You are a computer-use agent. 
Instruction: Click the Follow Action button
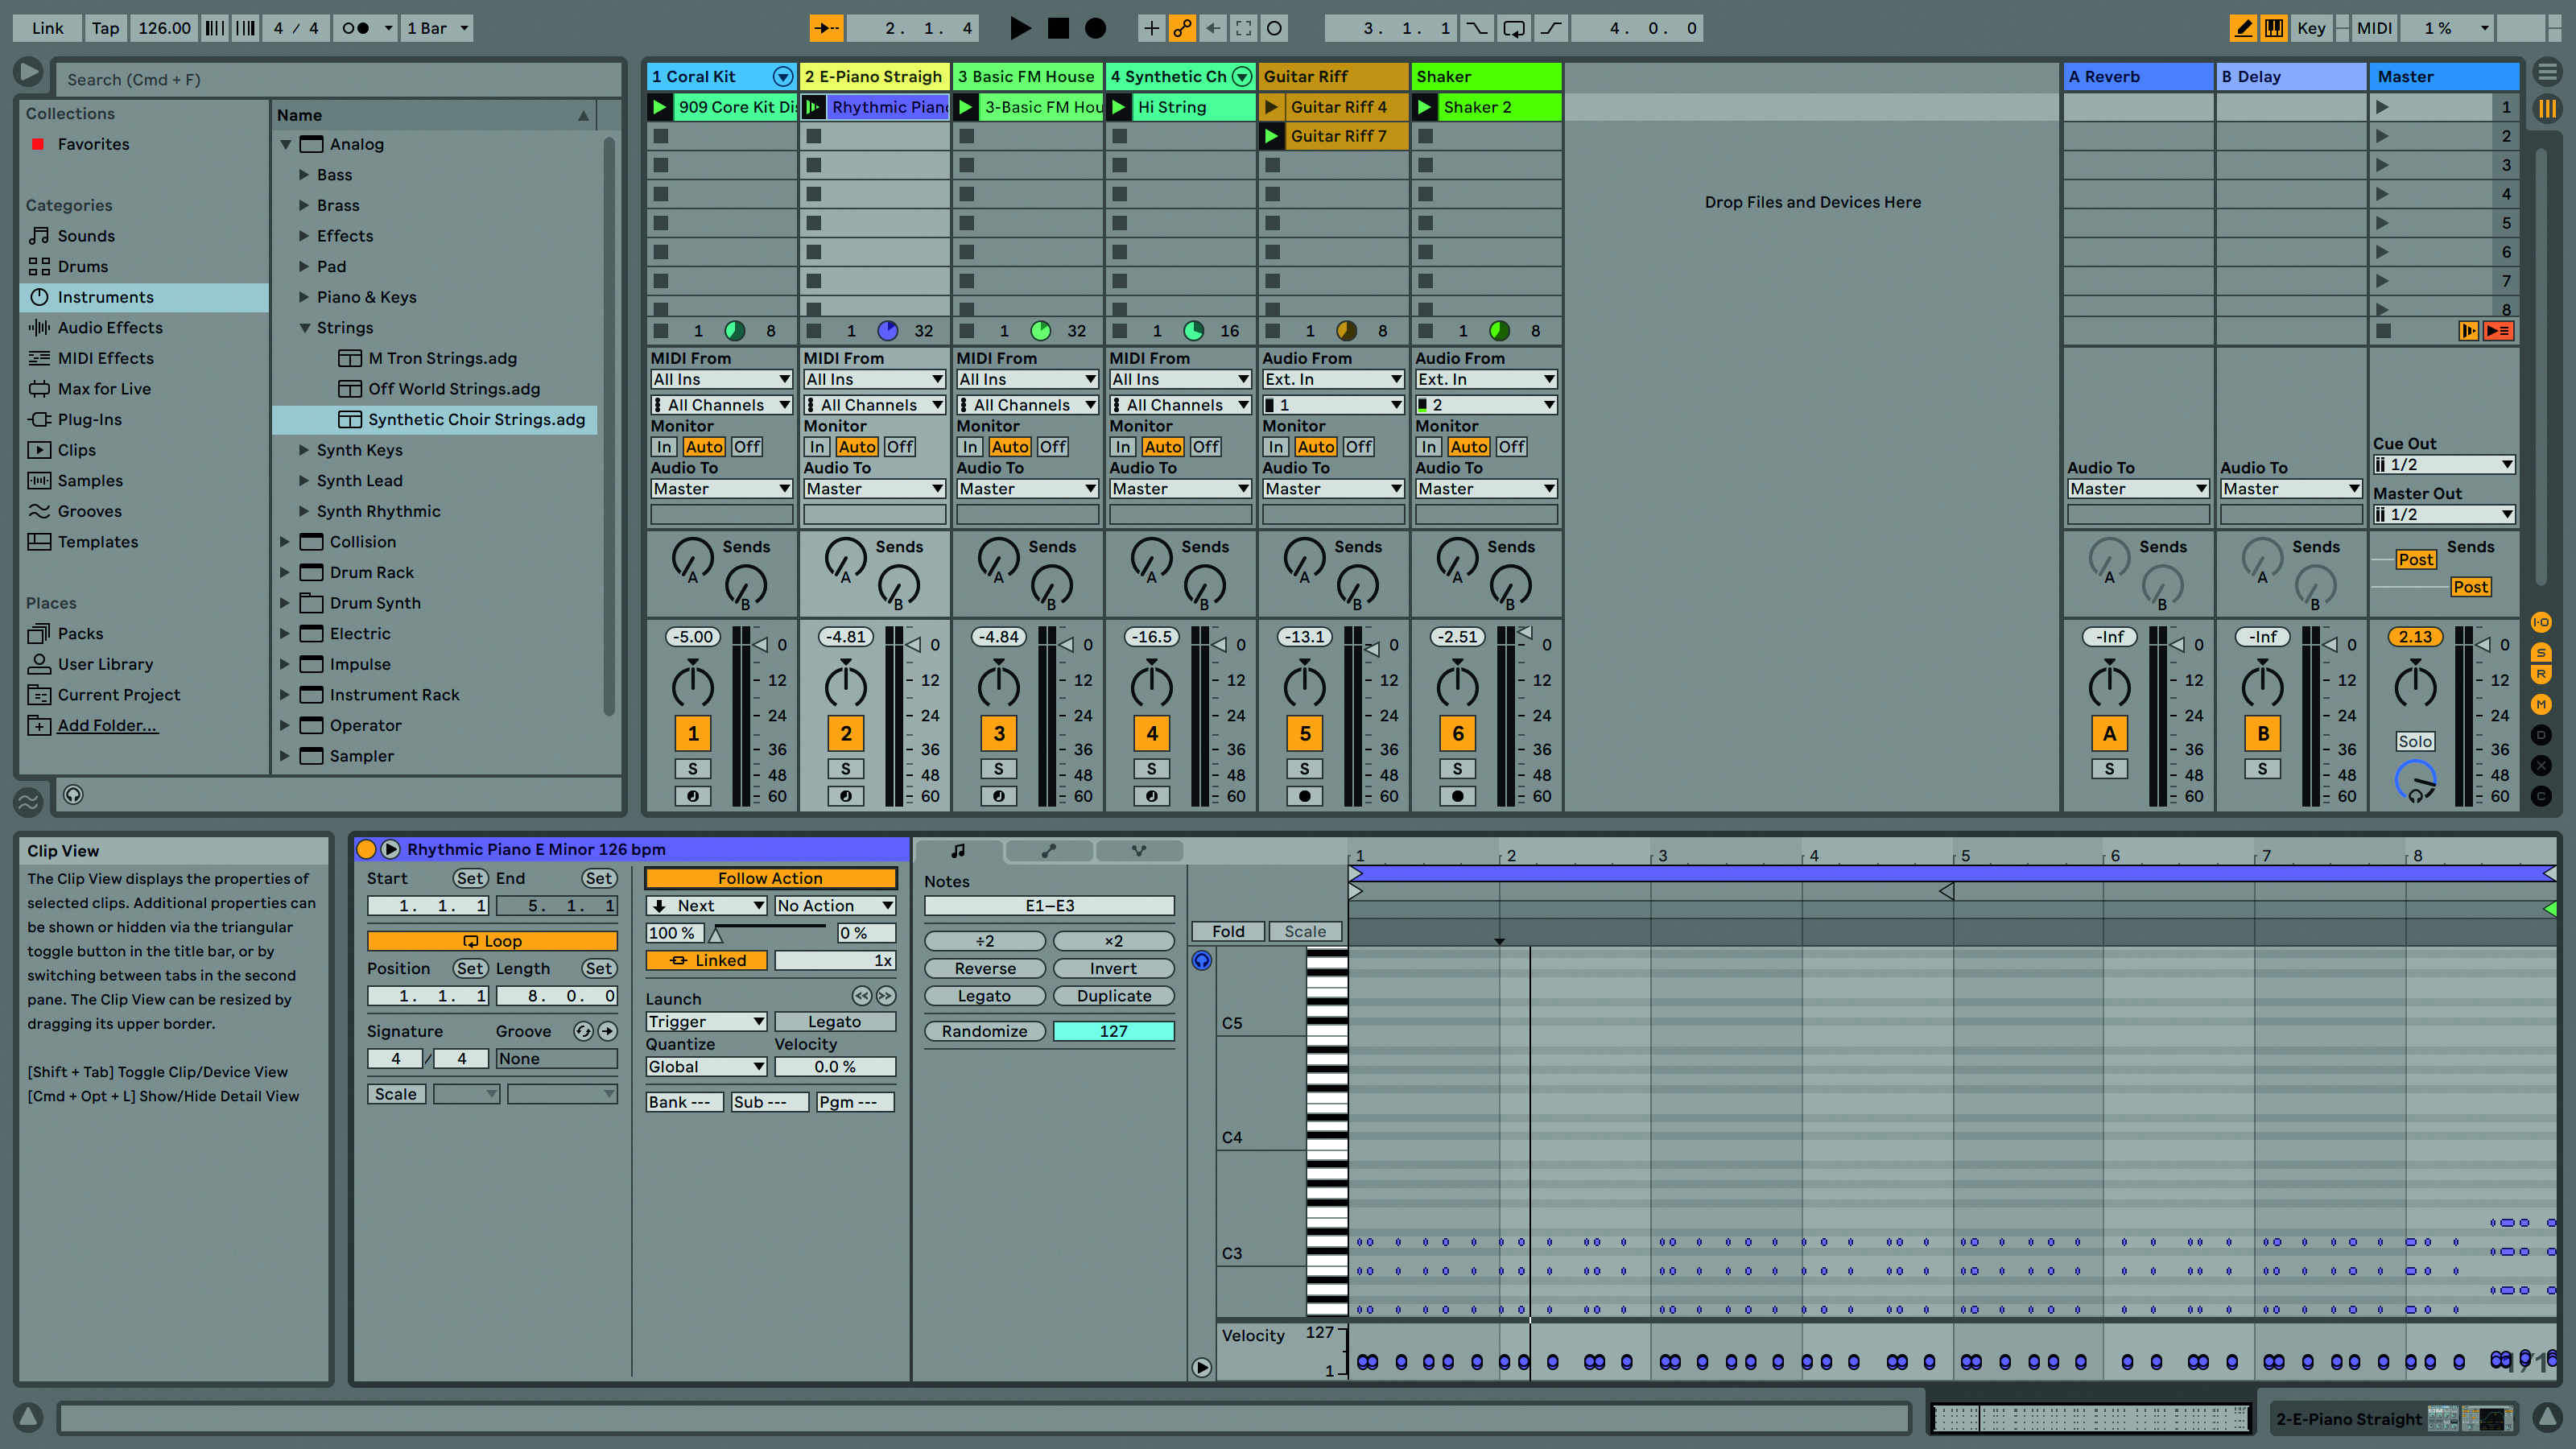770,878
